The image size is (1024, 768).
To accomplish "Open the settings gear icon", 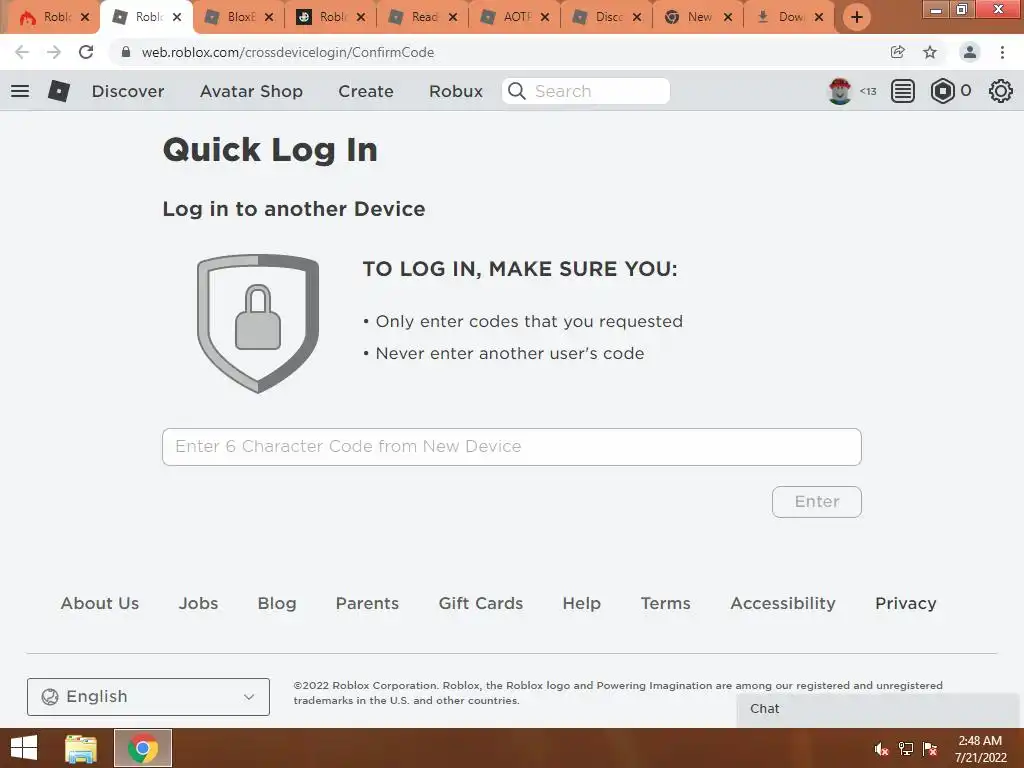I will click(1000, 91).
